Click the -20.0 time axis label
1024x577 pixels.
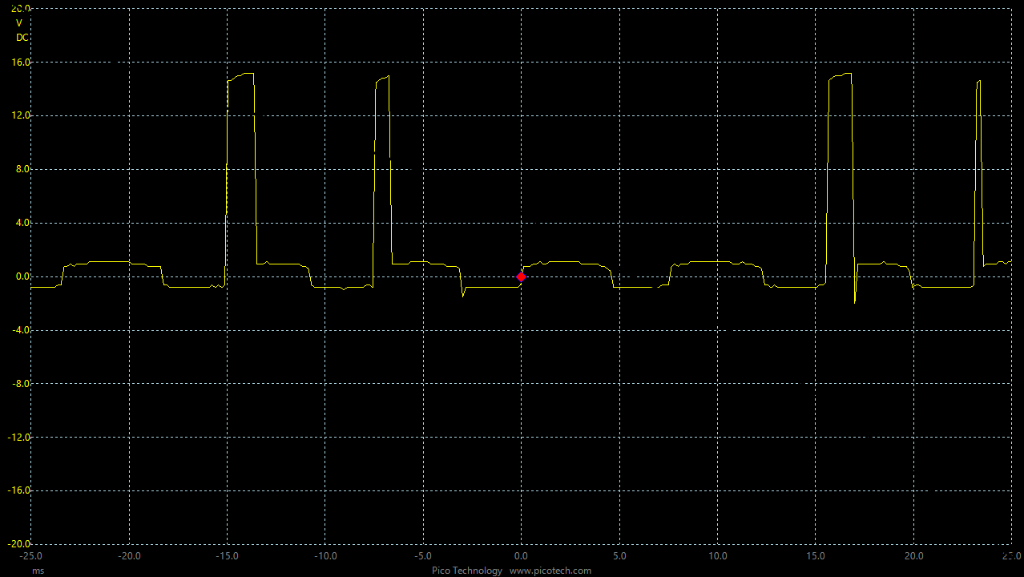tap(128, 555)
